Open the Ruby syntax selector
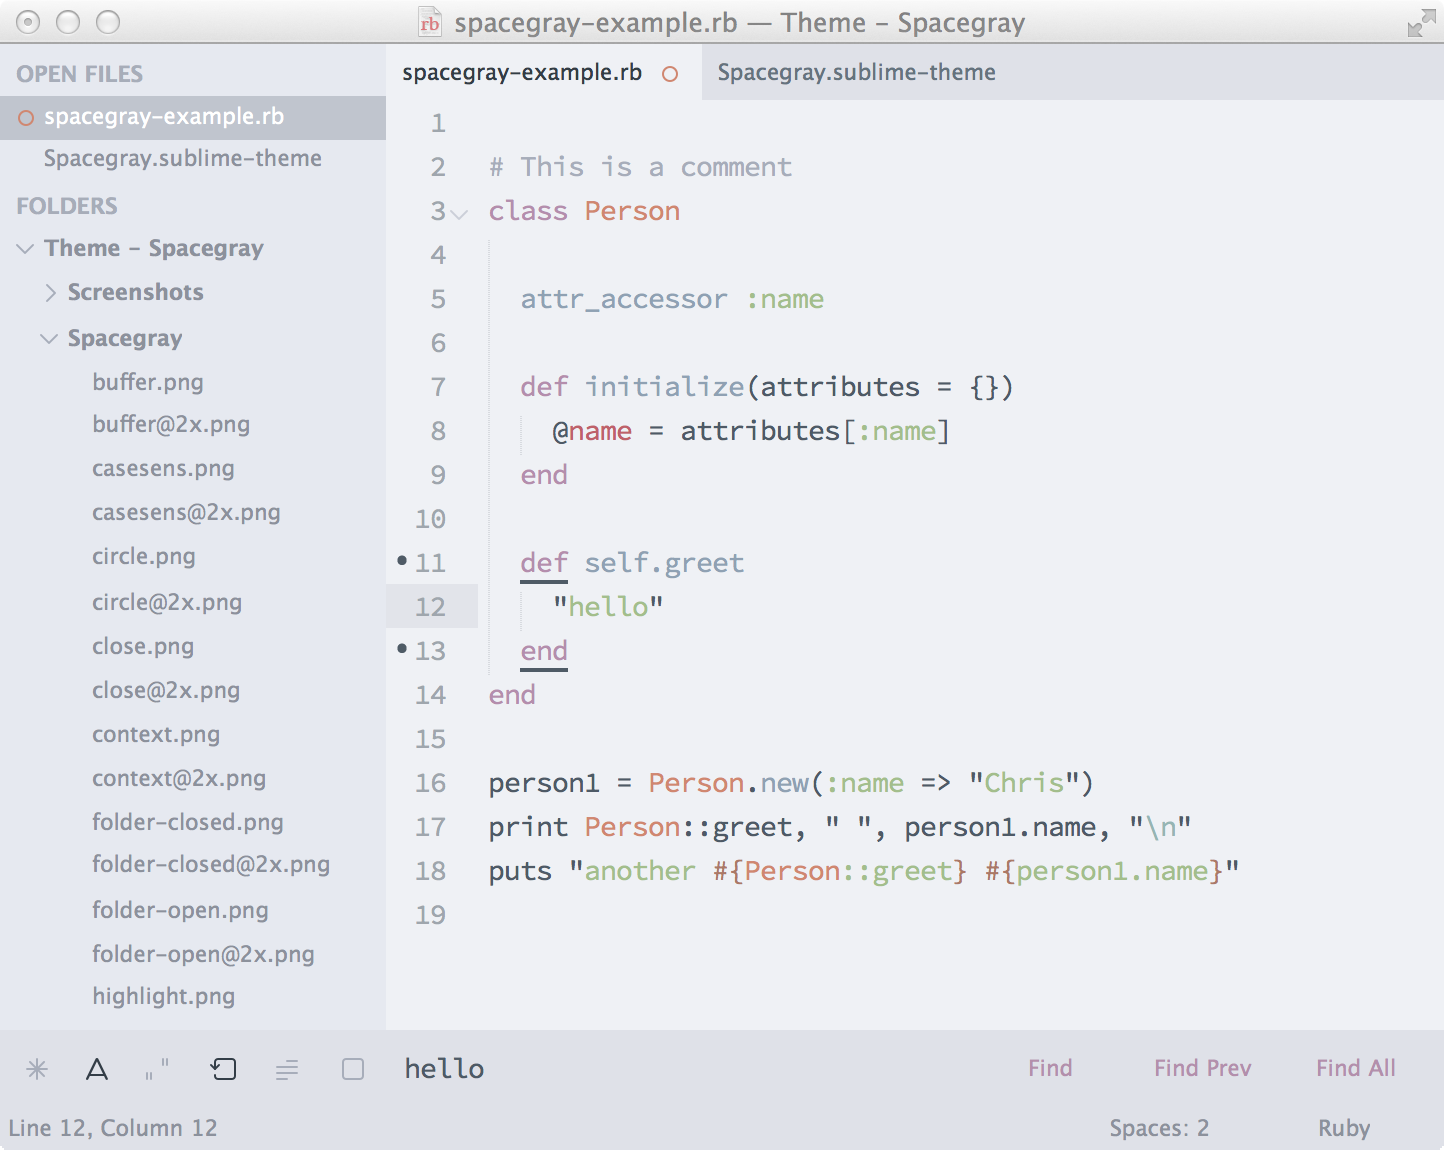This screenshot has height=1150, width=1444. pyautogui.click(x=1344, y=1128)
